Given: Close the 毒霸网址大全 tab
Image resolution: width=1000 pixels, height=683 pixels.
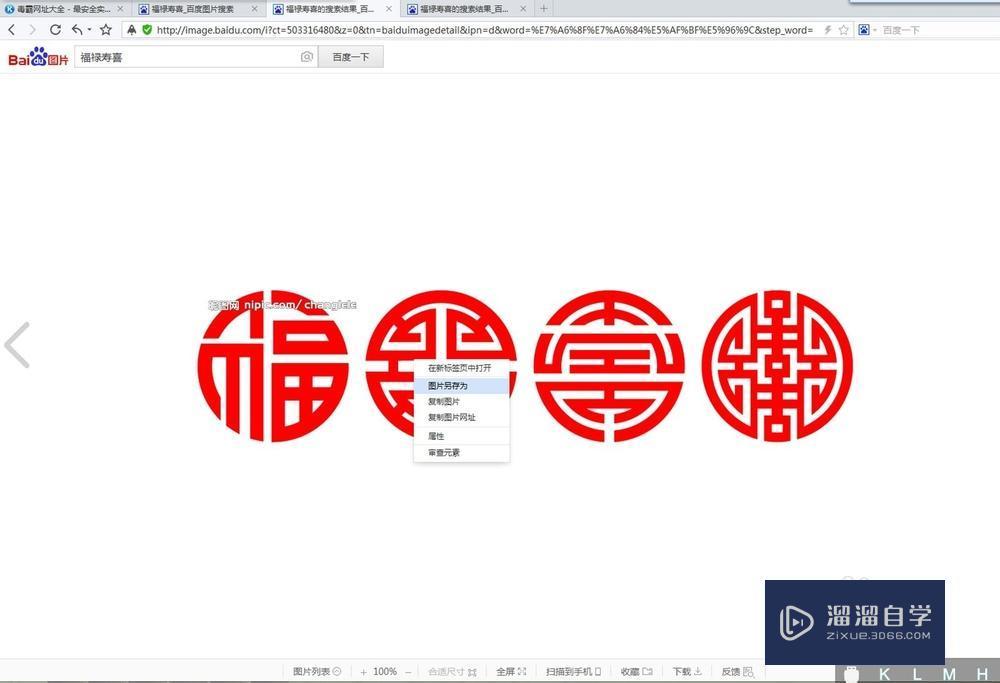Looking at the screenshot, I should (x=120, y=9).
